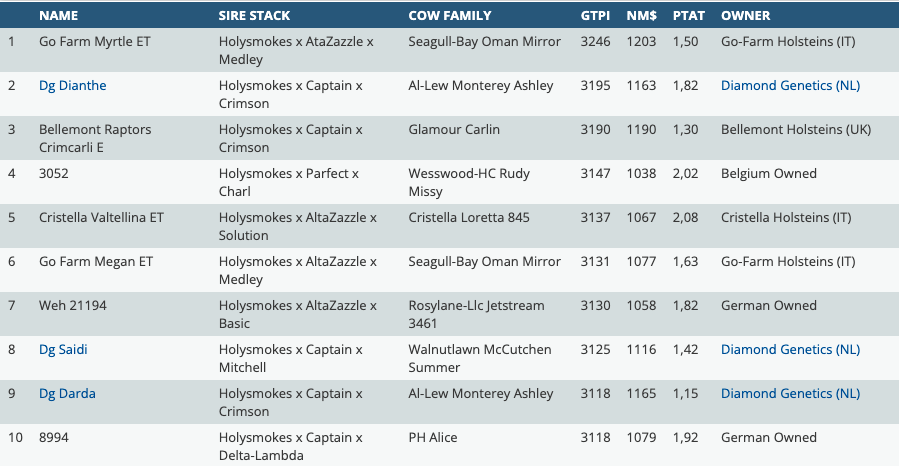The width and height of the screenshot is (899, 466).
Task: Click Diamond Genetics (NL) in row 9
Action: [x=790, y=394]
